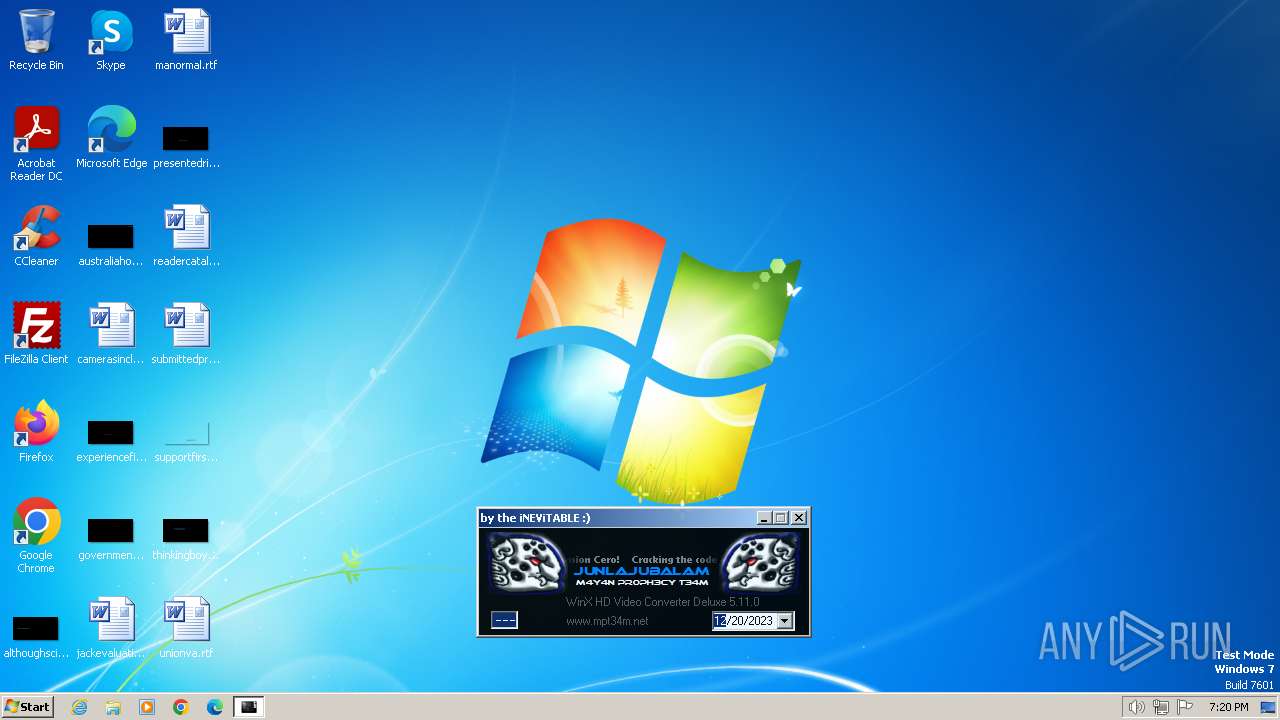
Task: Open the media player taskbar icon
Action: 147,707
